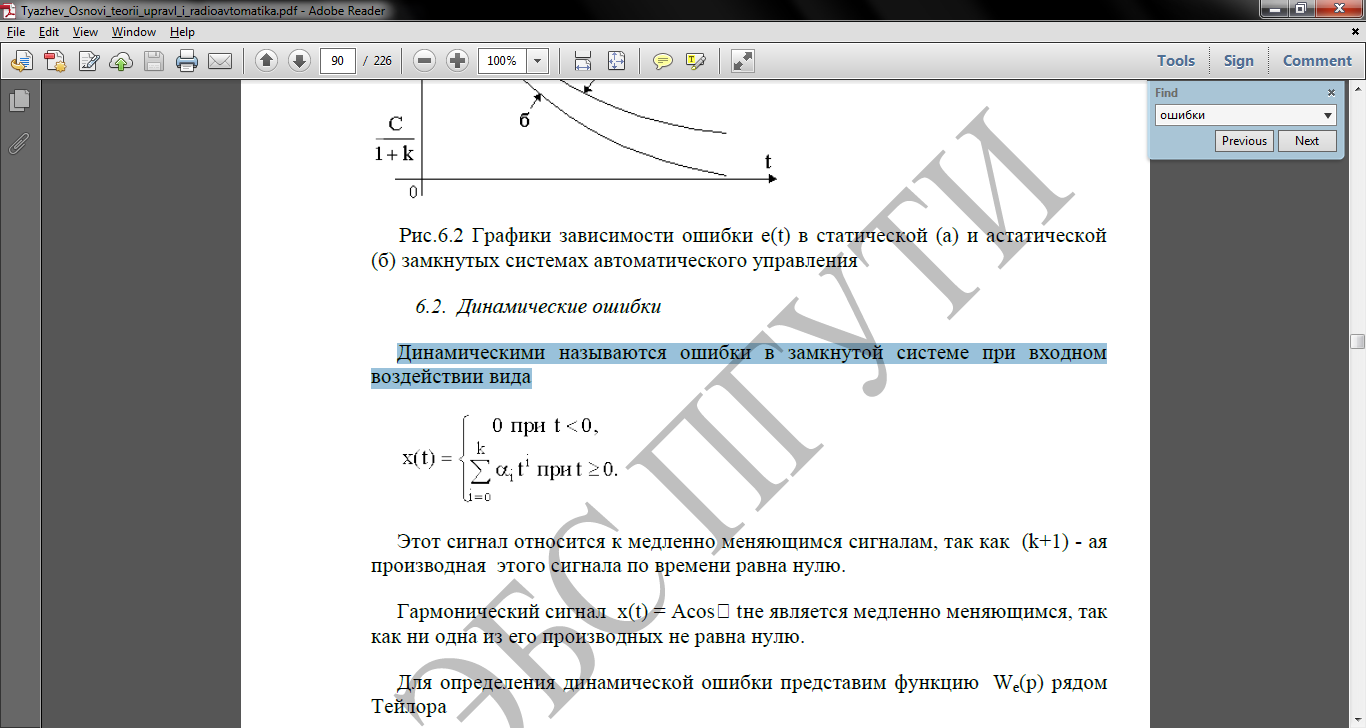Open the Edit menu

point(49,32)
